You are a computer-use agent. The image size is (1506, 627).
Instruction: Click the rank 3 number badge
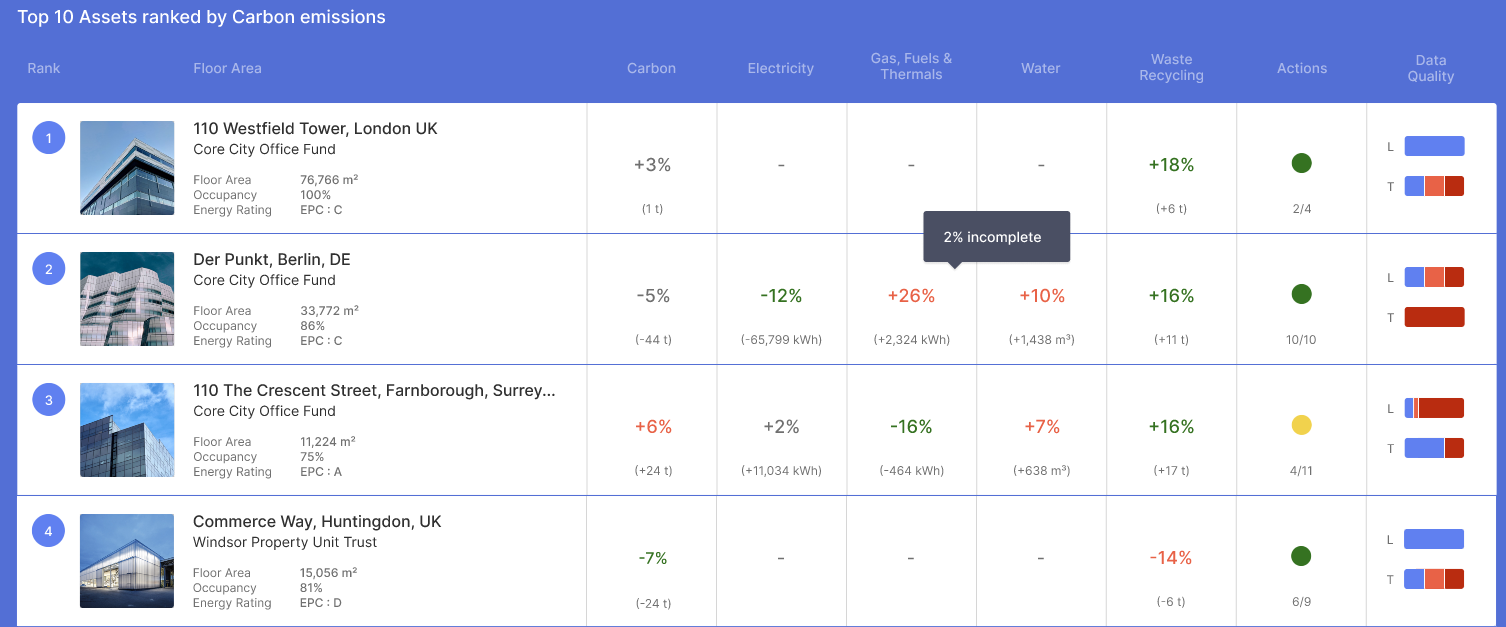(x=49, y=400)
